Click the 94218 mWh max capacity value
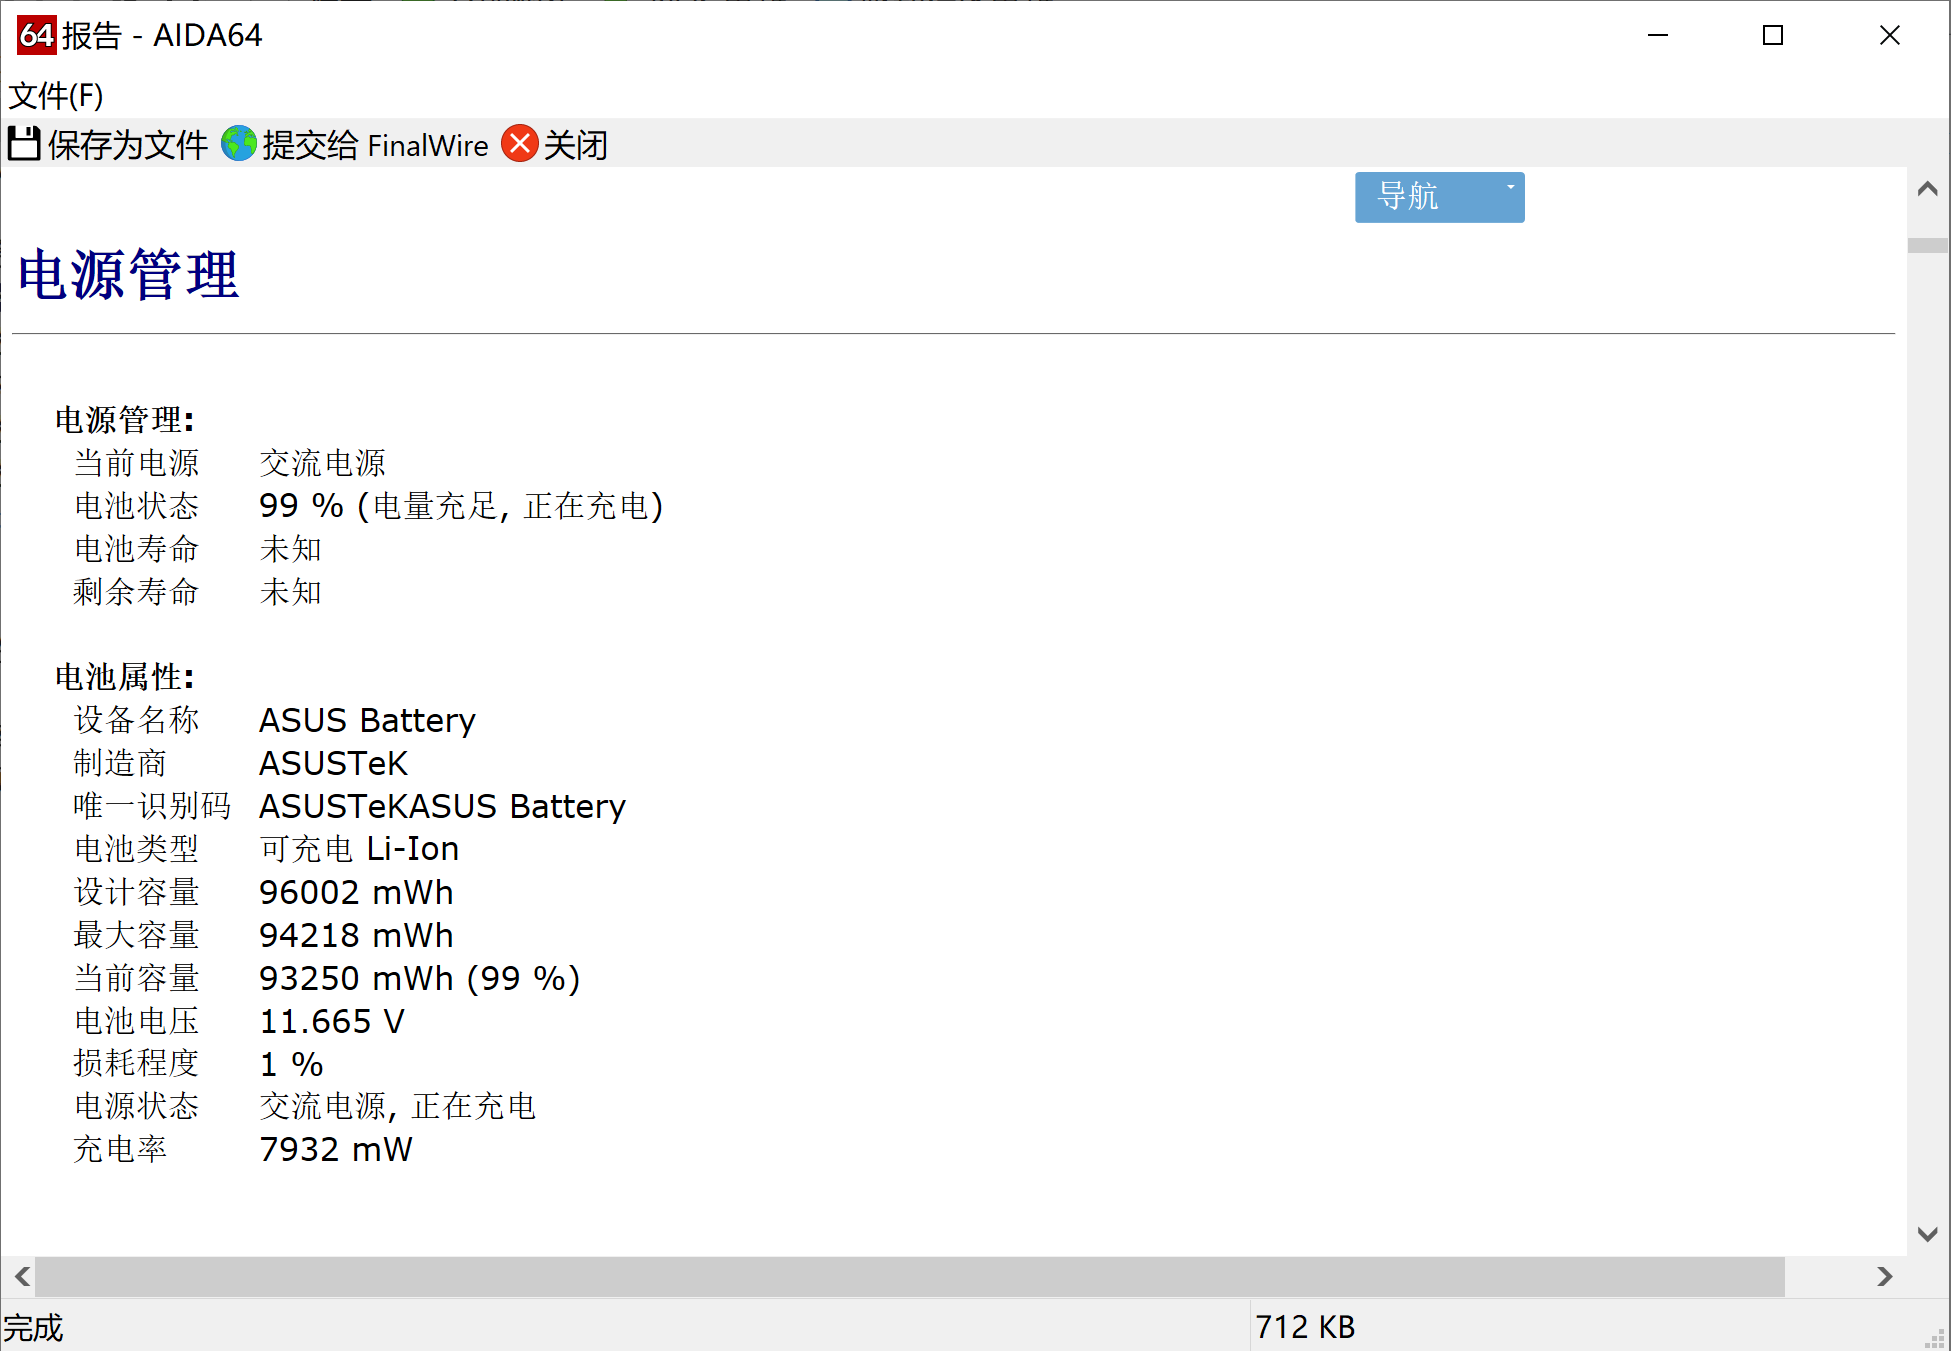The width and height of the screenshot is (1951, 1351). pyautogui.click(x=357, y=935)
